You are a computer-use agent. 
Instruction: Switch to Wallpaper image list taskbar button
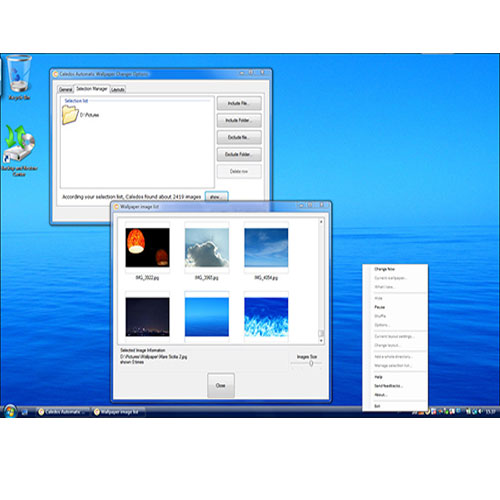tap(119, 412)
